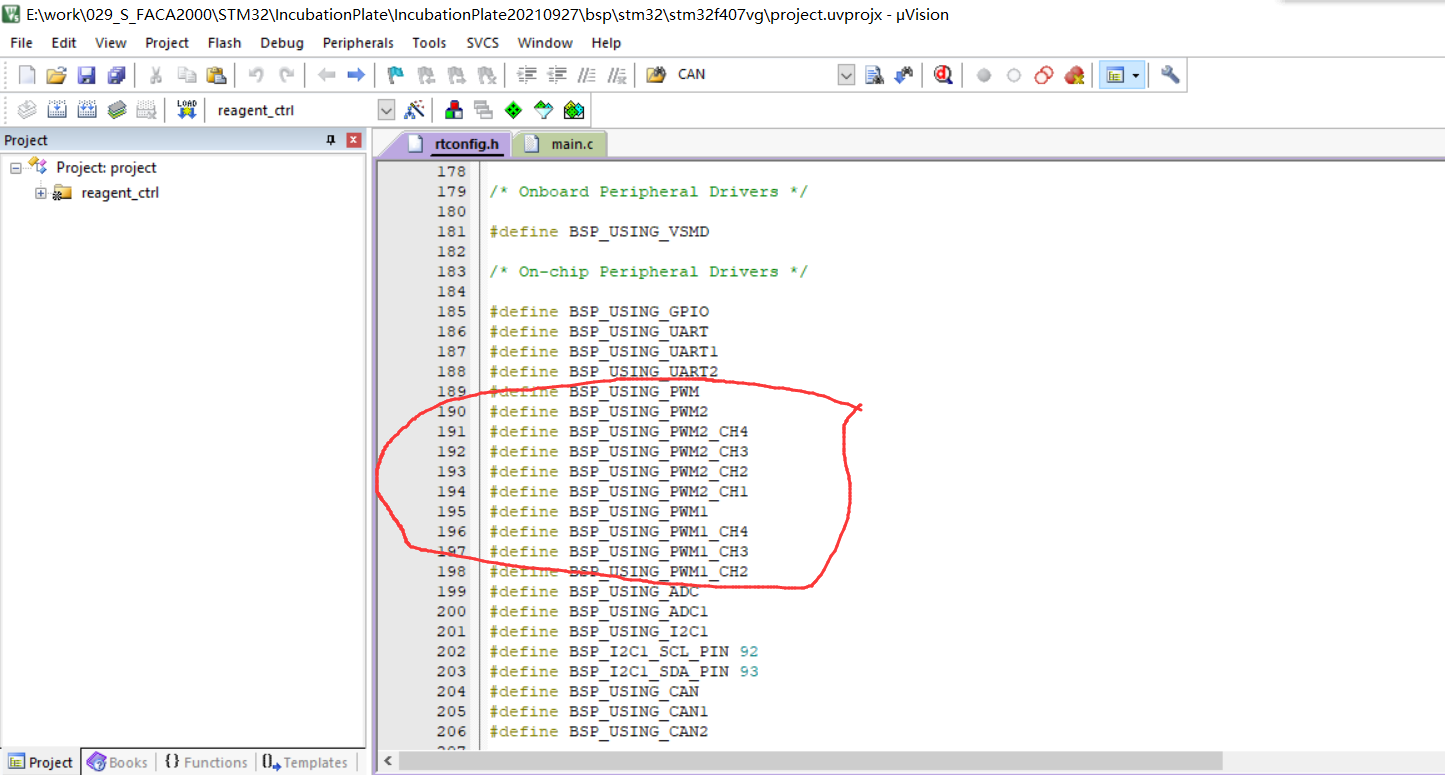Open the target selection dropdown
Screen dimensions: 1445x775
[385, 110]
